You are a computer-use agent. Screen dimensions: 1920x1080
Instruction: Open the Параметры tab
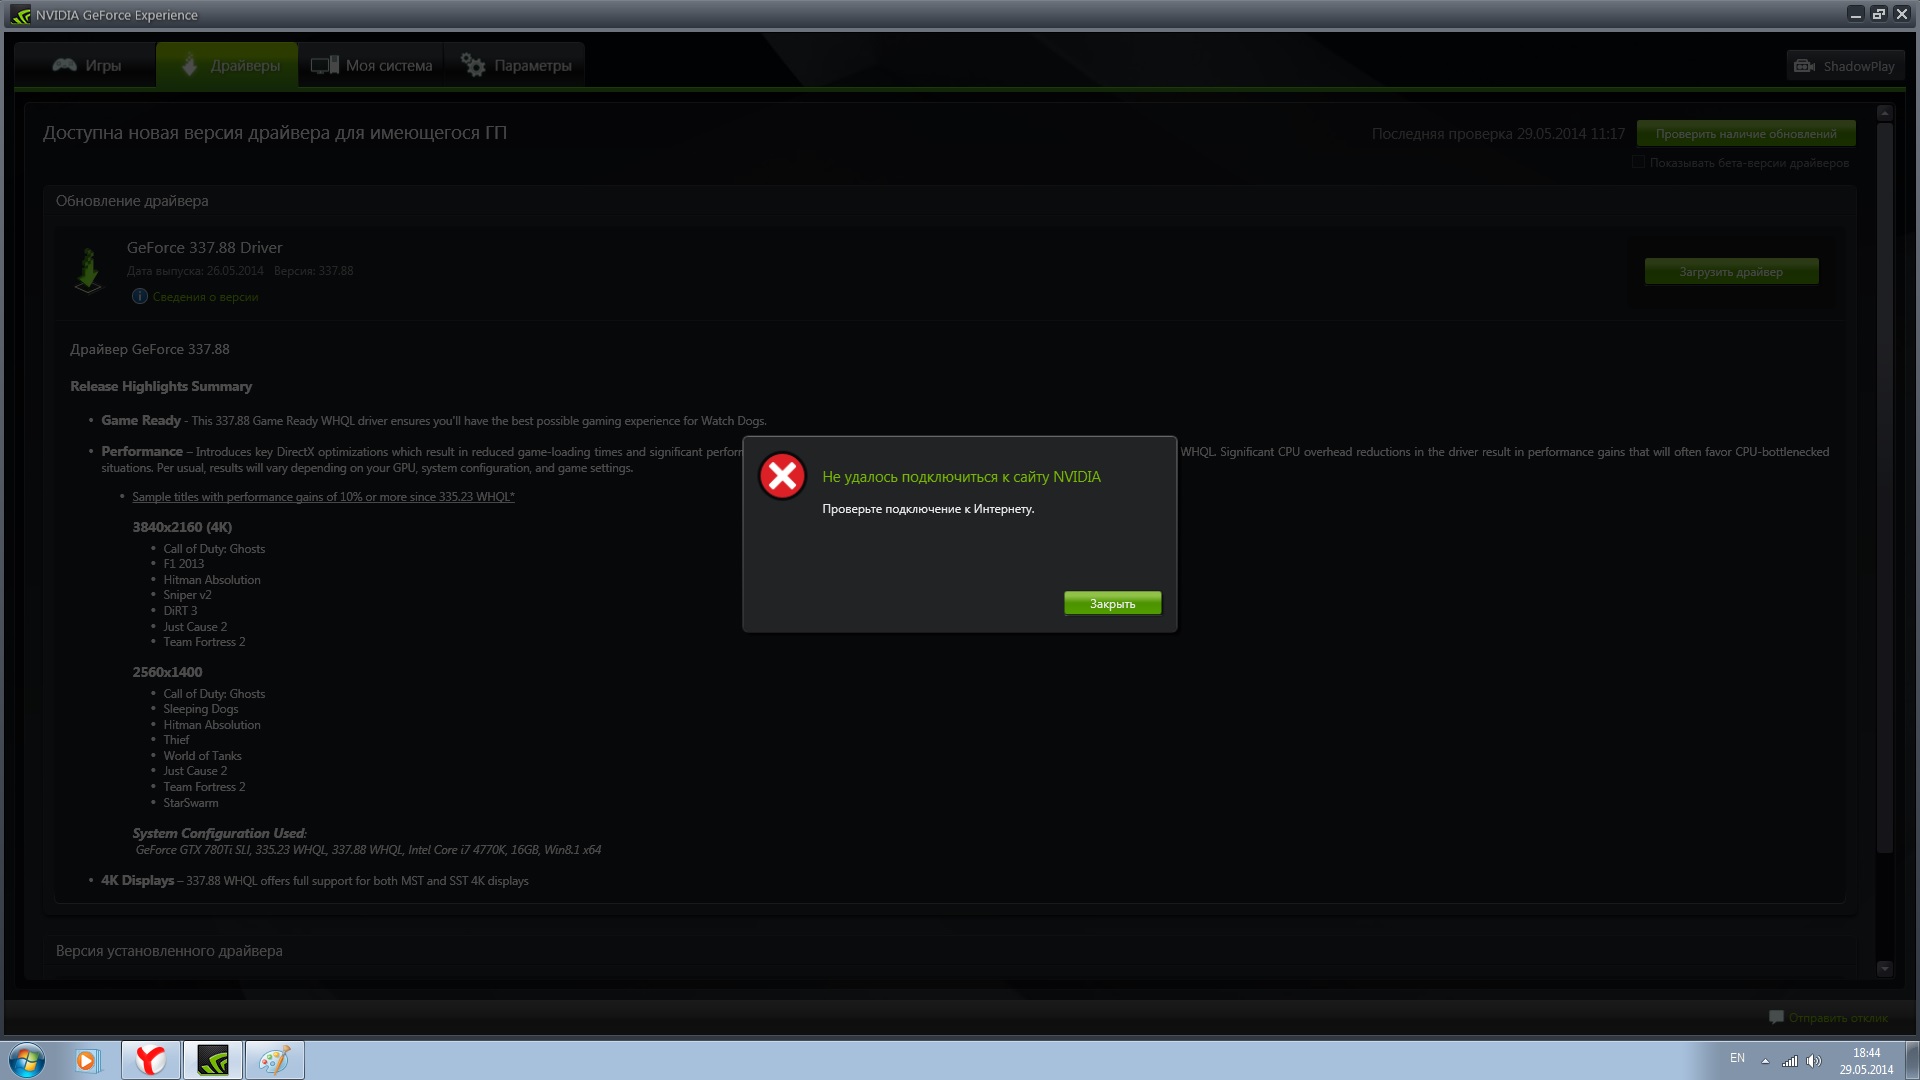(515, 65)
